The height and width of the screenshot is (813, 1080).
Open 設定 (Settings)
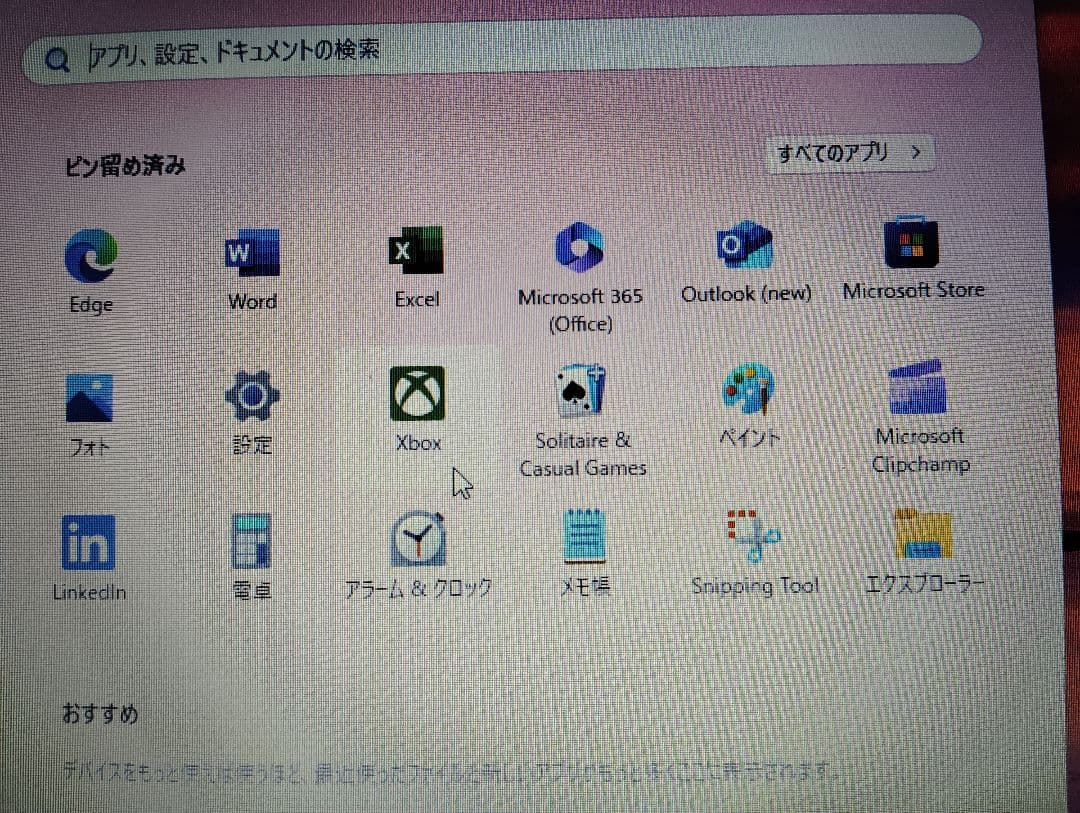pyautogui.click(x=251, y=393)
